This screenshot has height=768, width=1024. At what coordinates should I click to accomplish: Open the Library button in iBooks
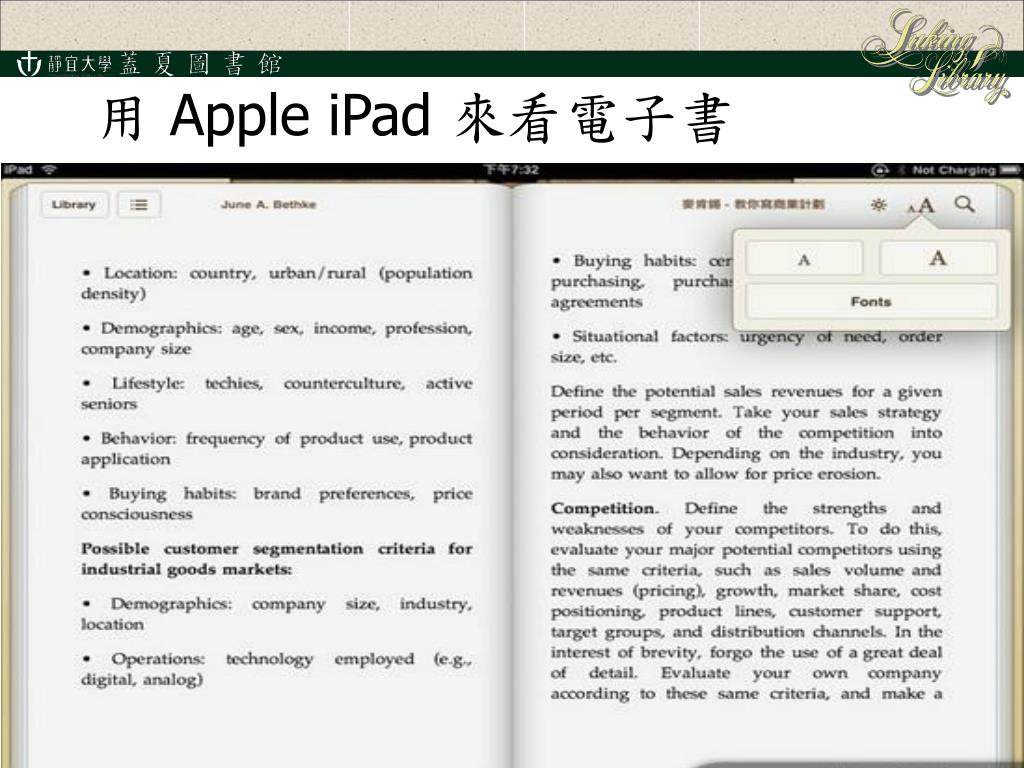tap(74, 204)
